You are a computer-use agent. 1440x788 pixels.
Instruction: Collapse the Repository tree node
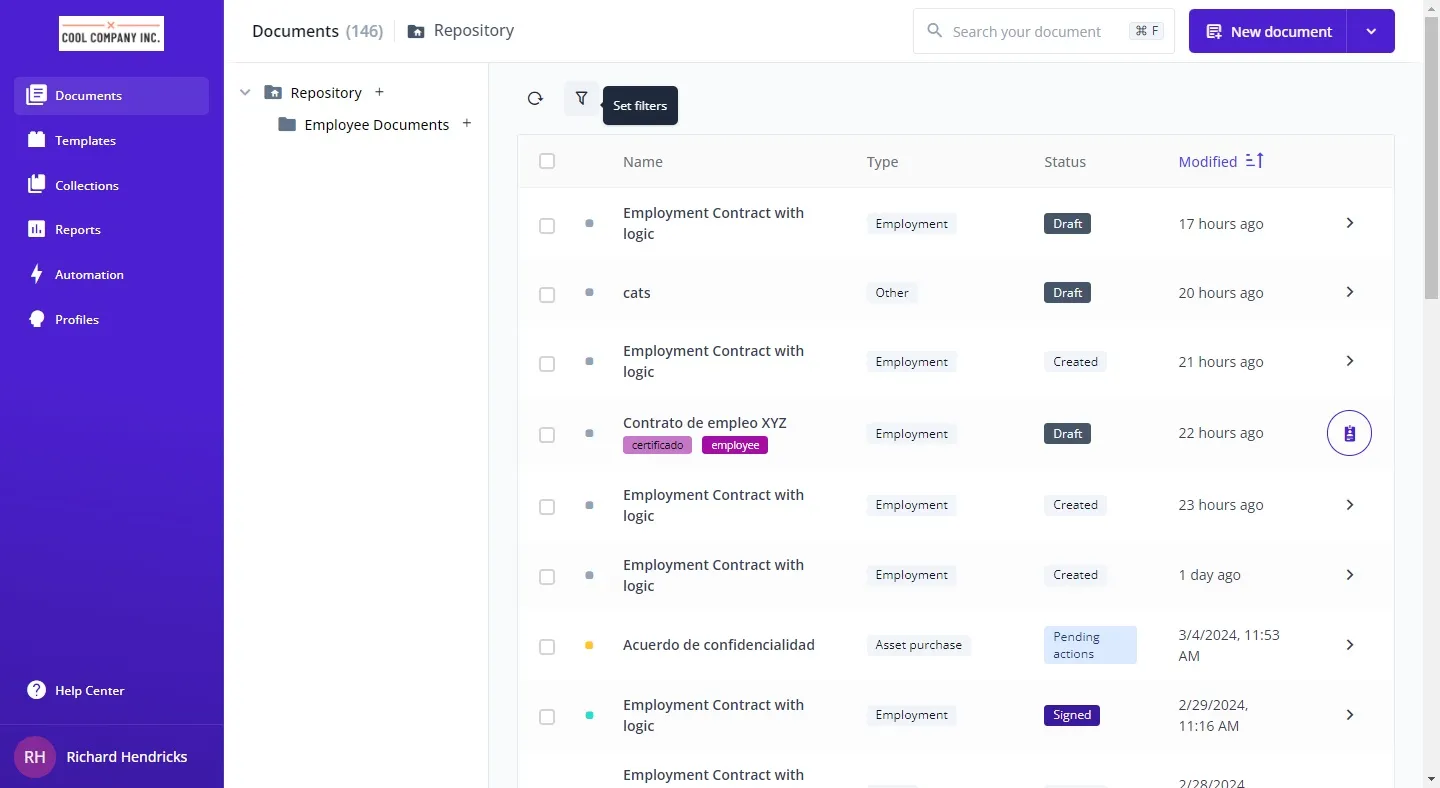coord(245,92)
